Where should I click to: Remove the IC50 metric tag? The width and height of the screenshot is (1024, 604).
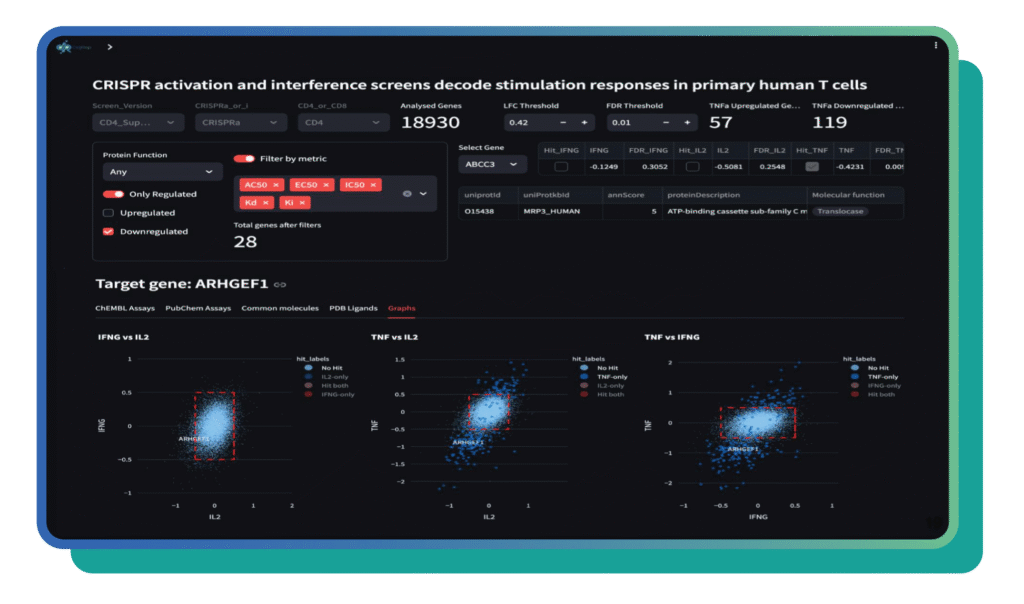point(374,185)
